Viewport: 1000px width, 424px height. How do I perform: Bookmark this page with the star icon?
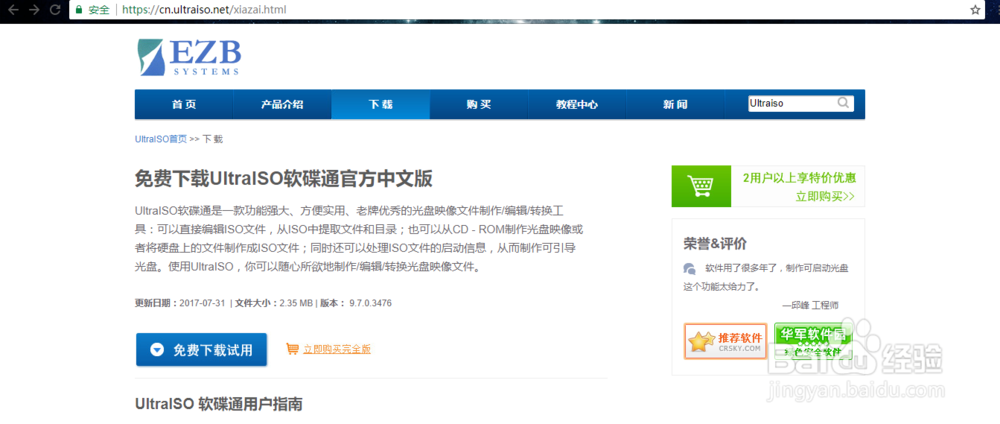[x=975, y=10]
